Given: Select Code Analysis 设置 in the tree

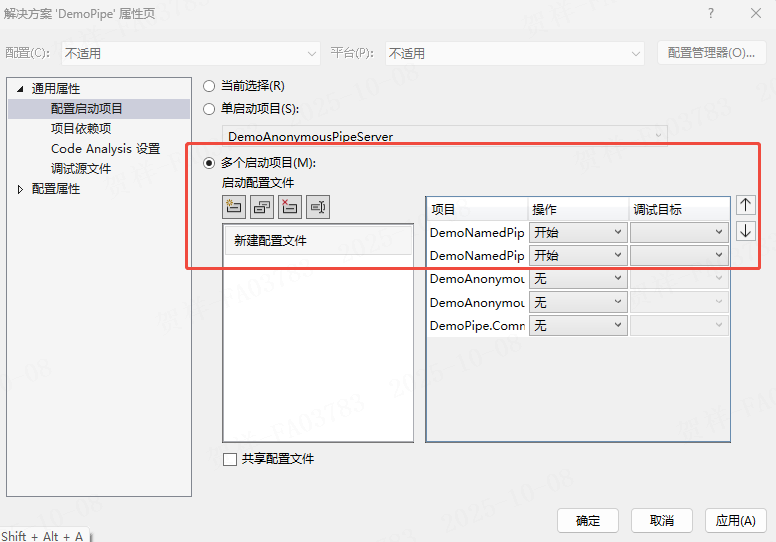Looking at the screenshot, I should pyautogui.click(x=105, y=149).
